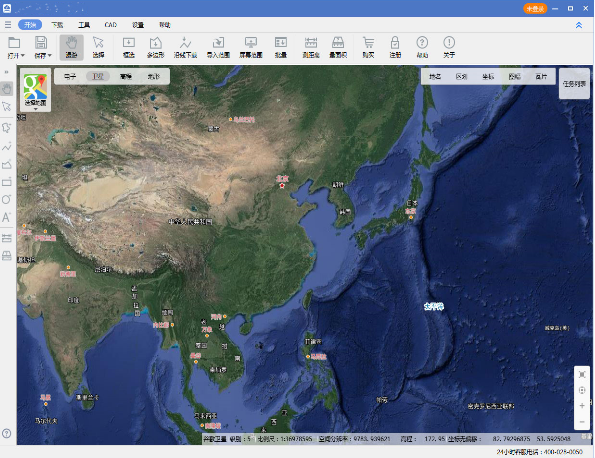This screenshot has height=458, width=595.
Task: Zoom in with the plus map control
Action: coord(582,406)
